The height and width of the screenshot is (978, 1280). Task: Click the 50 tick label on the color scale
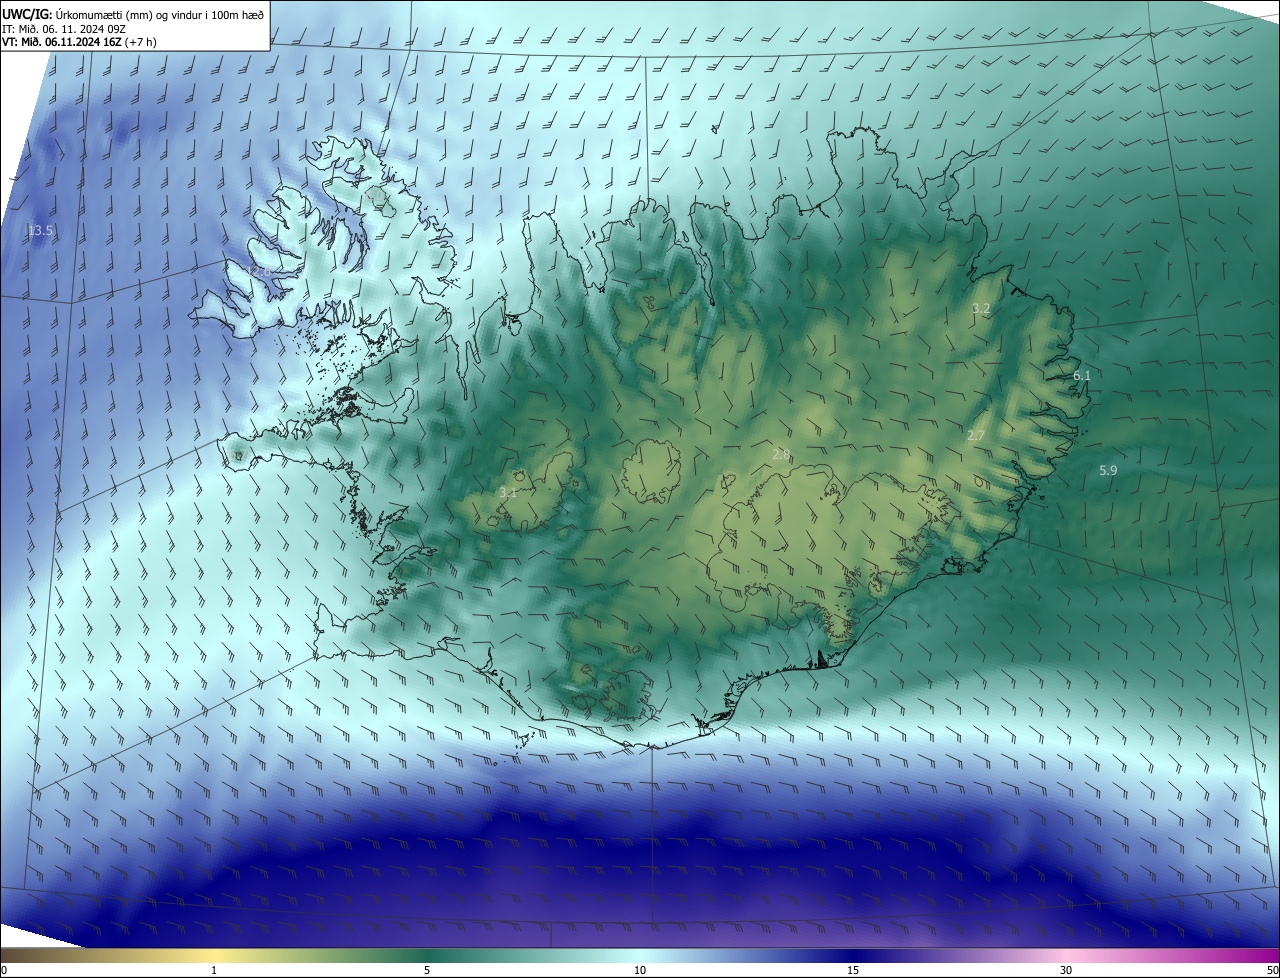pos(1272,970)
